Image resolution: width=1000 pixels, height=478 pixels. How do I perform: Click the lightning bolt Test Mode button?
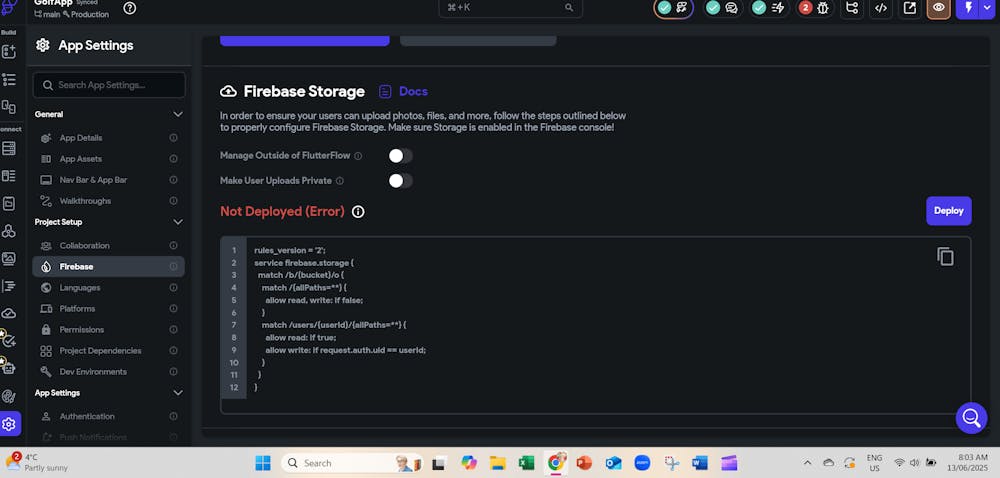point(969,8)
